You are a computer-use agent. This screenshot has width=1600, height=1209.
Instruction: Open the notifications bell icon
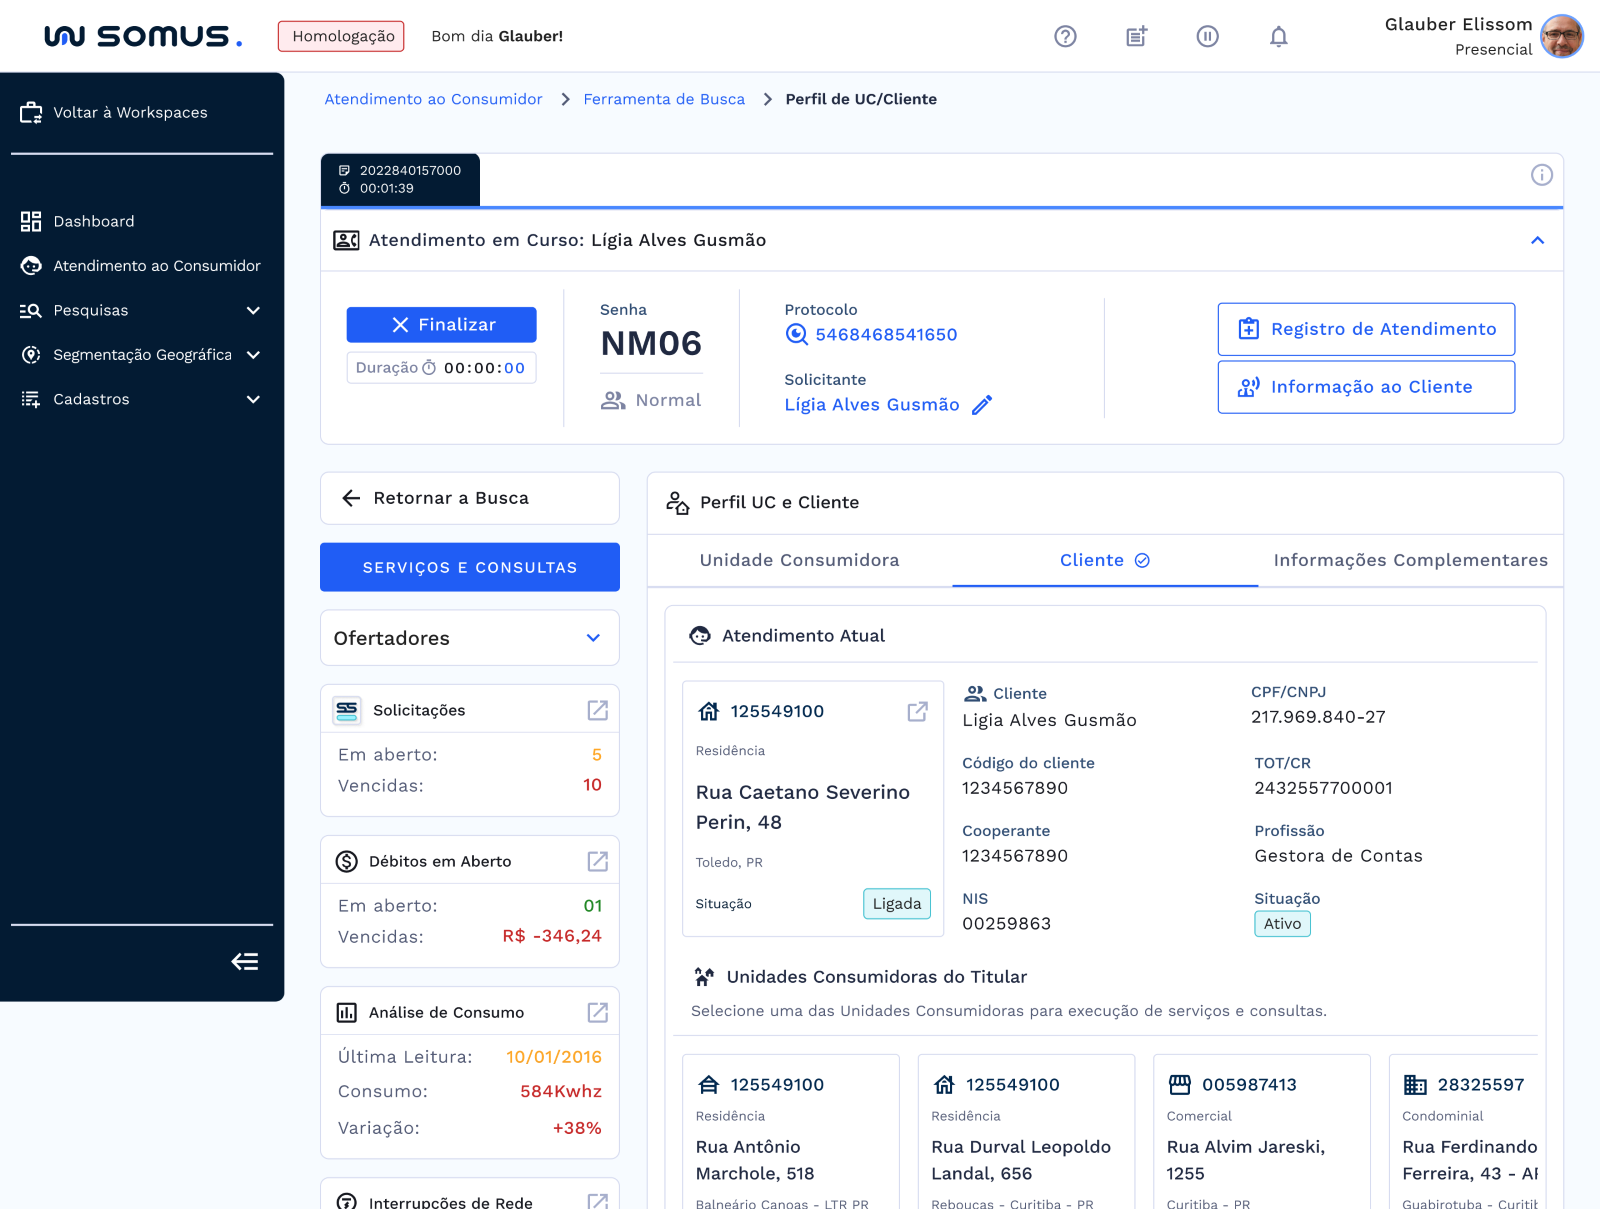point(1278,37)
